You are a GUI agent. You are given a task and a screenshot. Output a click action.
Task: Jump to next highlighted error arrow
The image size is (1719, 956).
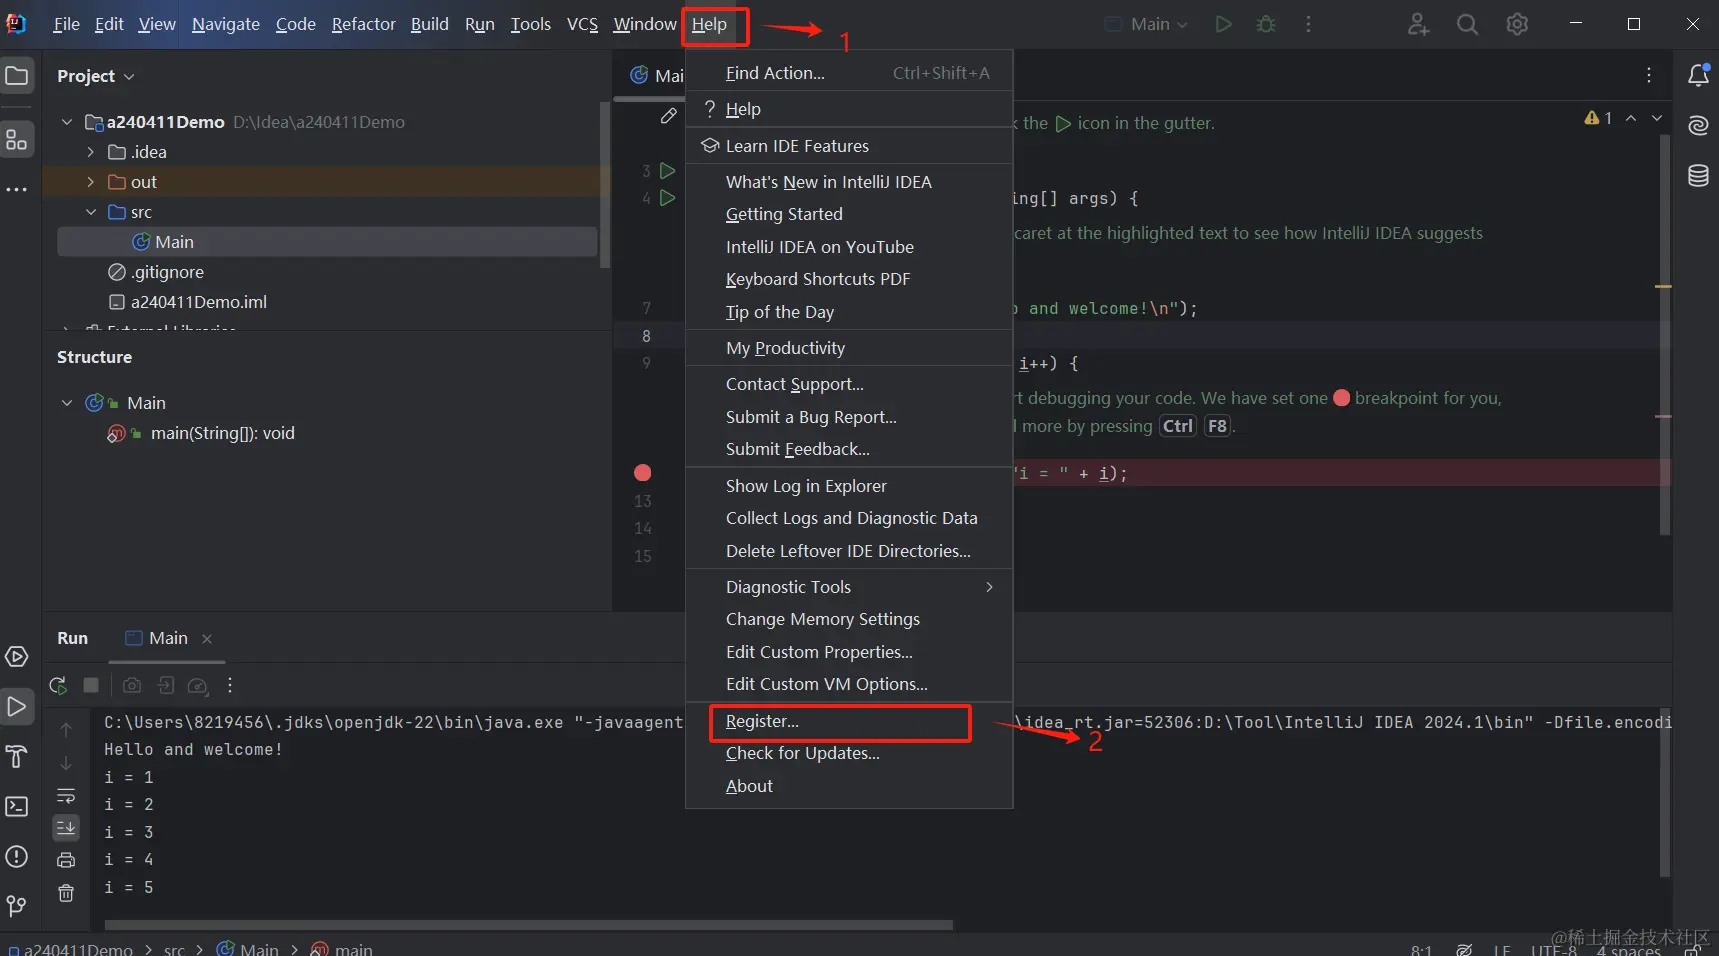(x=1657, y=118)
